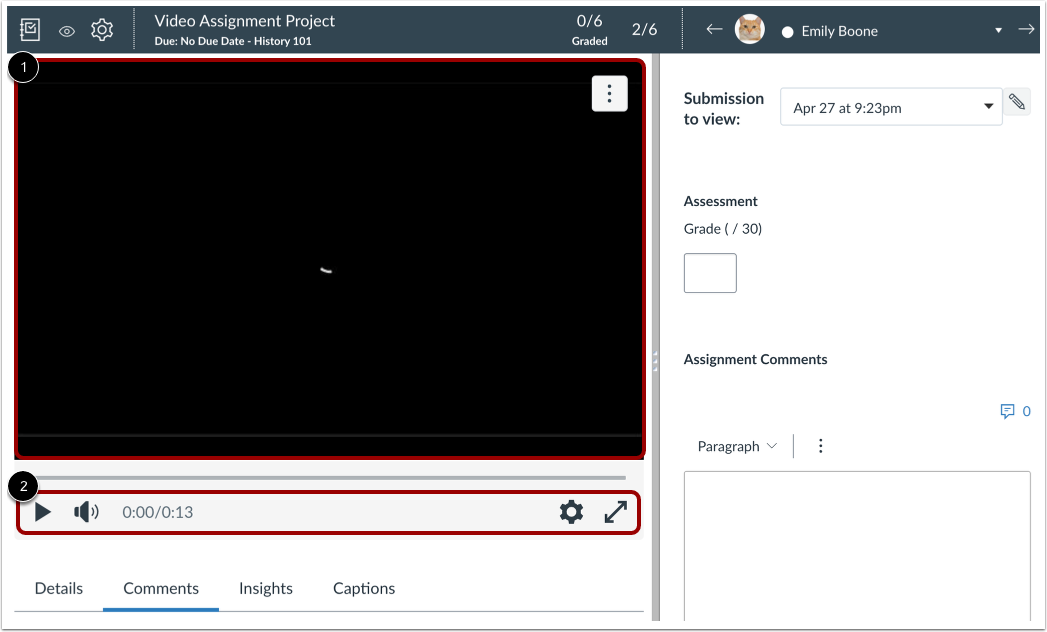Go to next student arrow
The height and width of the screenshot is (632, 1047).
[x=1026, y=29]
